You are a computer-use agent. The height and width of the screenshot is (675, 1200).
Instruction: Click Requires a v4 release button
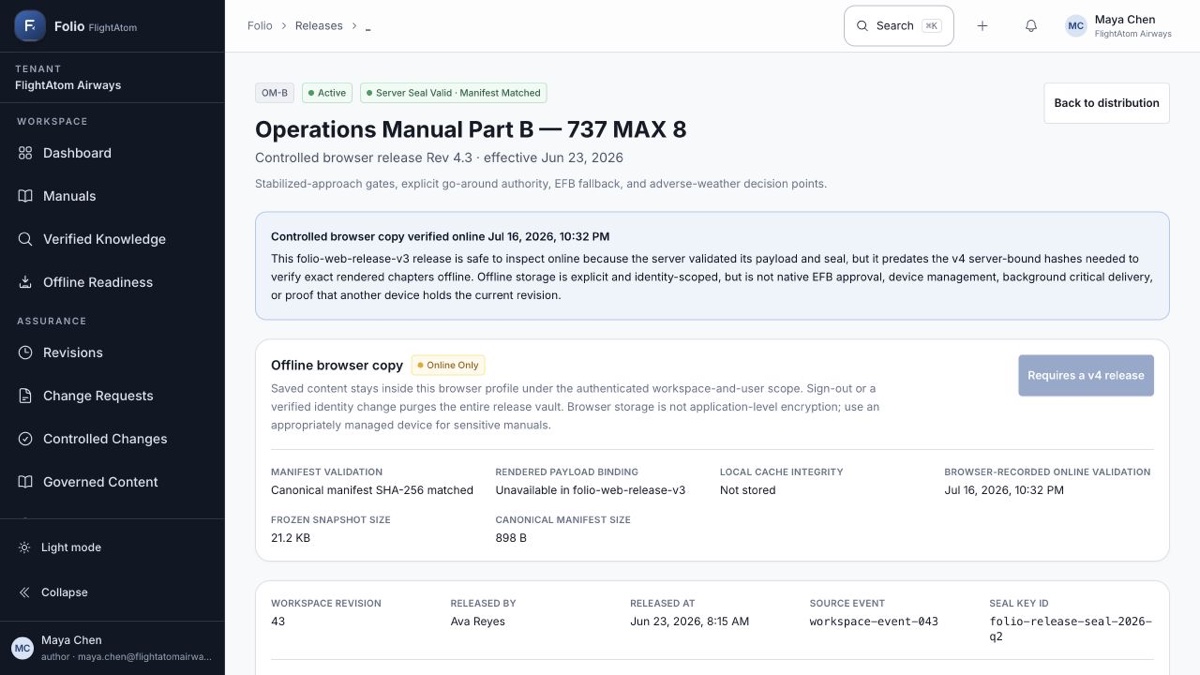[1085, 375]
